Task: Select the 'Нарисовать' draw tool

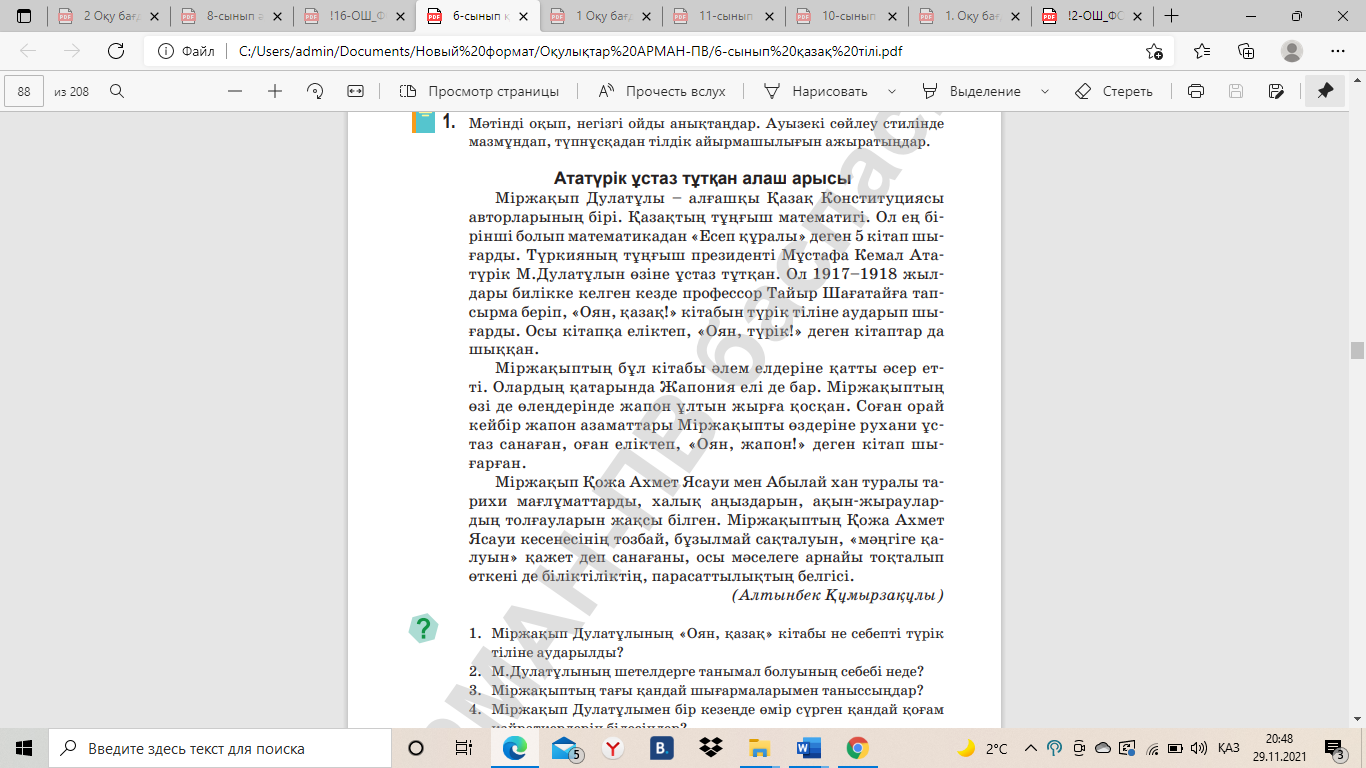Action: click(x=816, y=91)
